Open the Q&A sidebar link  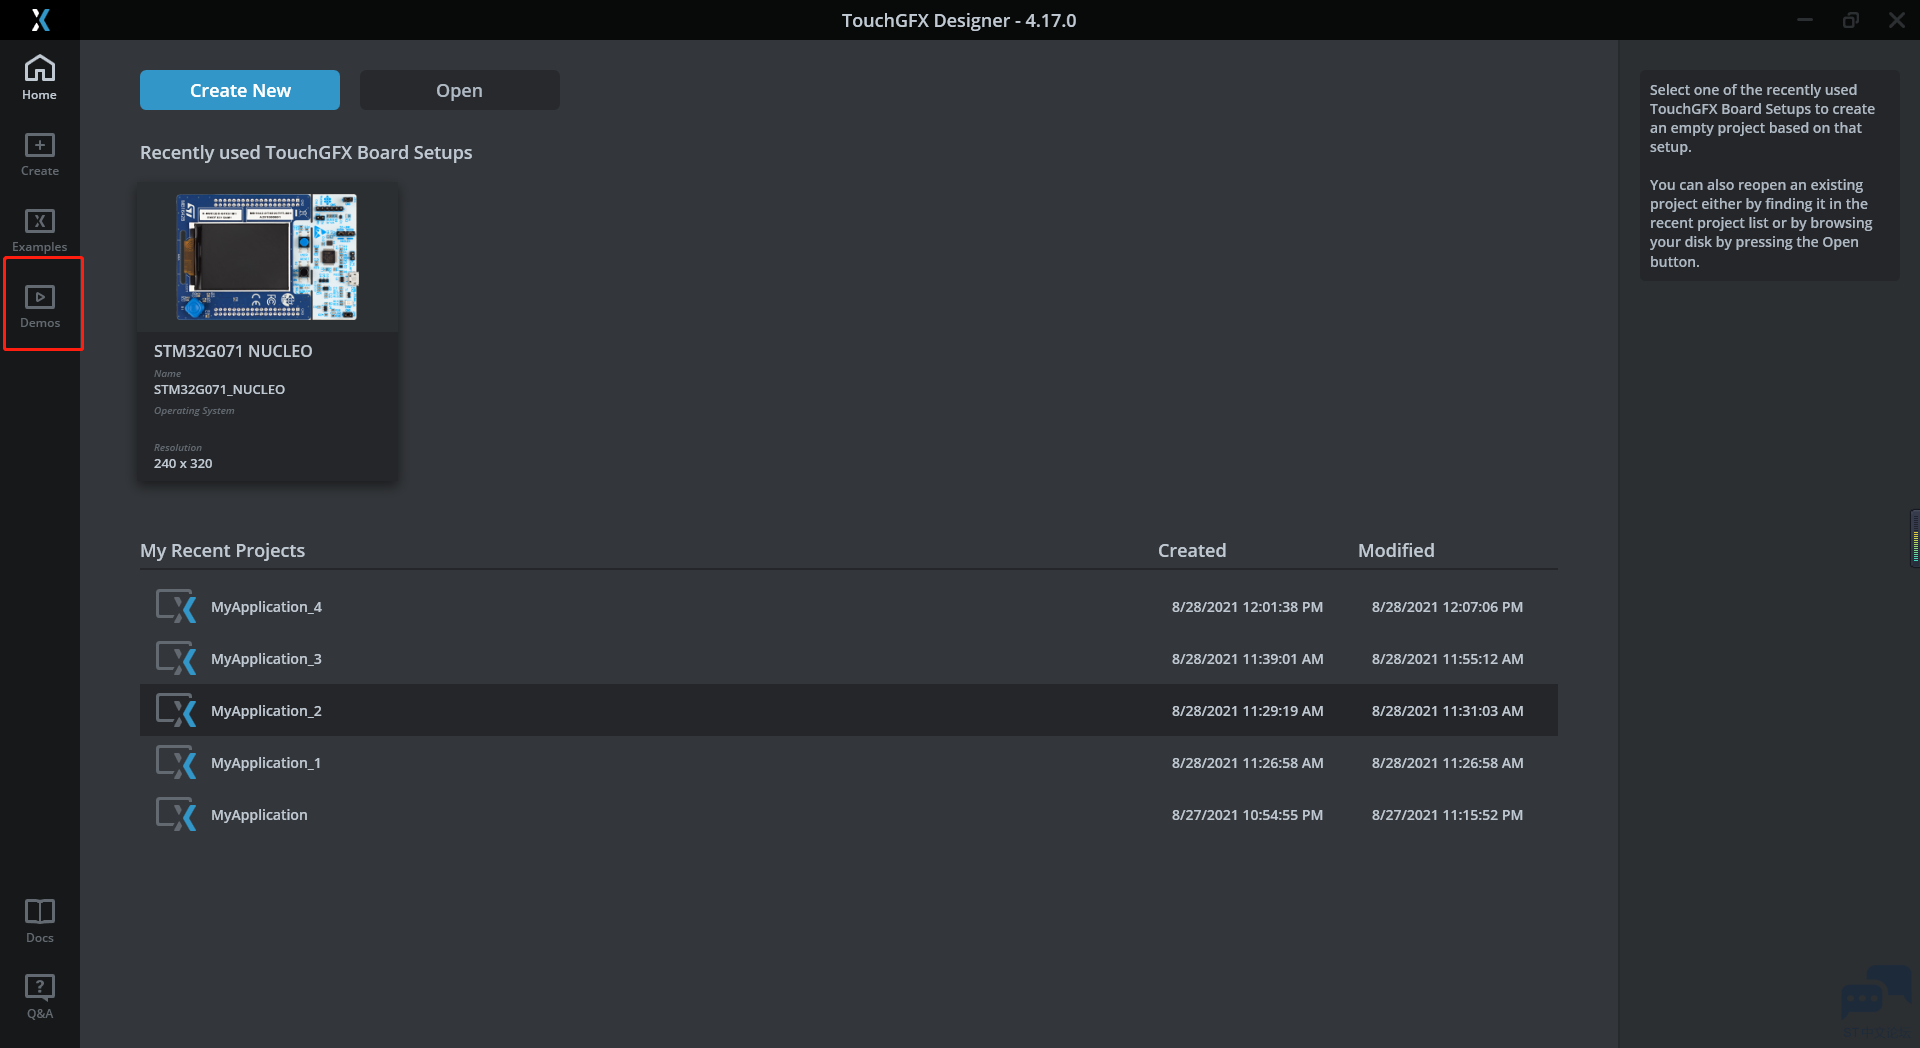point(40,997)
